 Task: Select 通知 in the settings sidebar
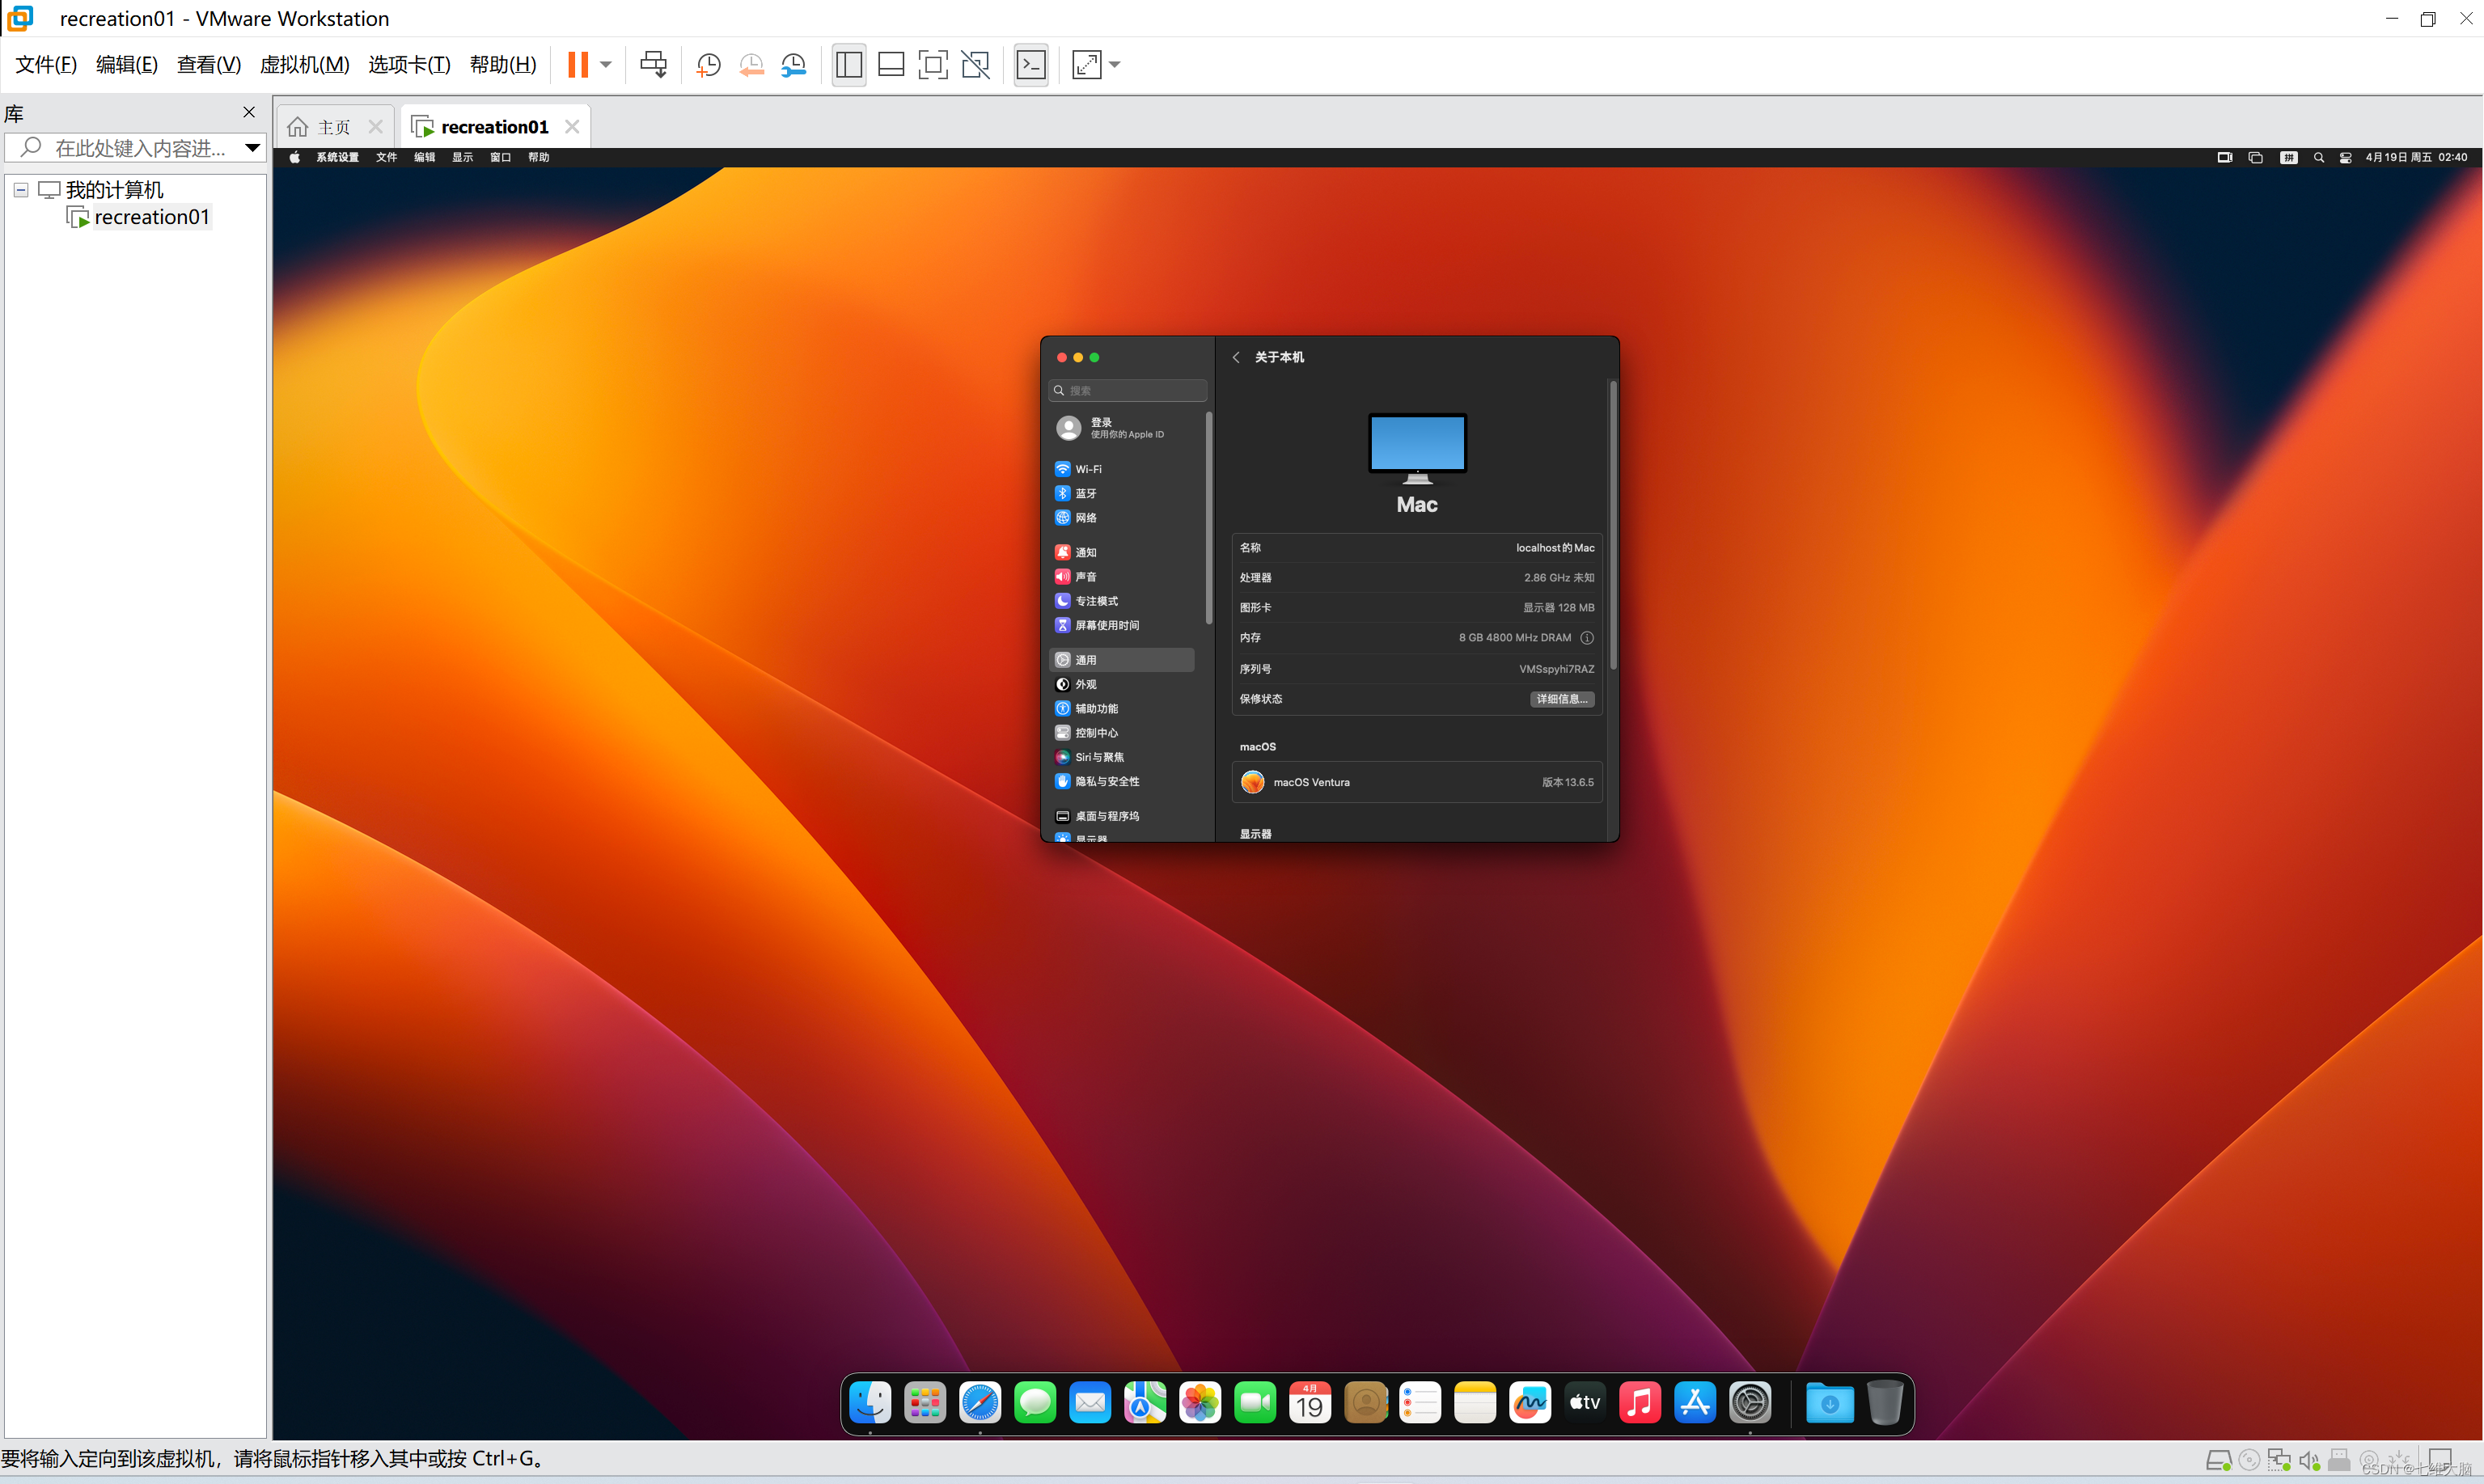coord(1123,552)
